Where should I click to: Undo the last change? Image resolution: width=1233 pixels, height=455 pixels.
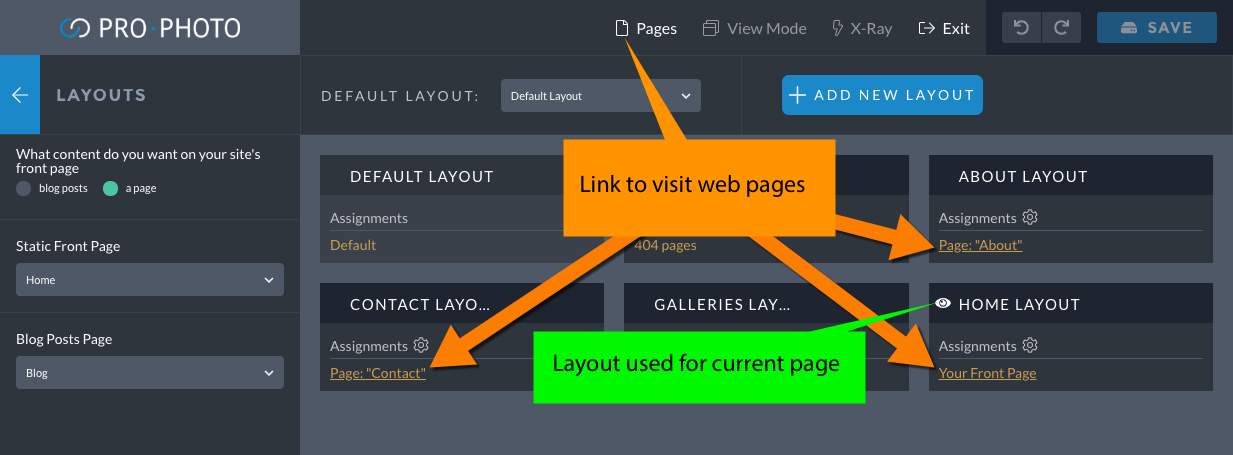tap(1021, 28)
